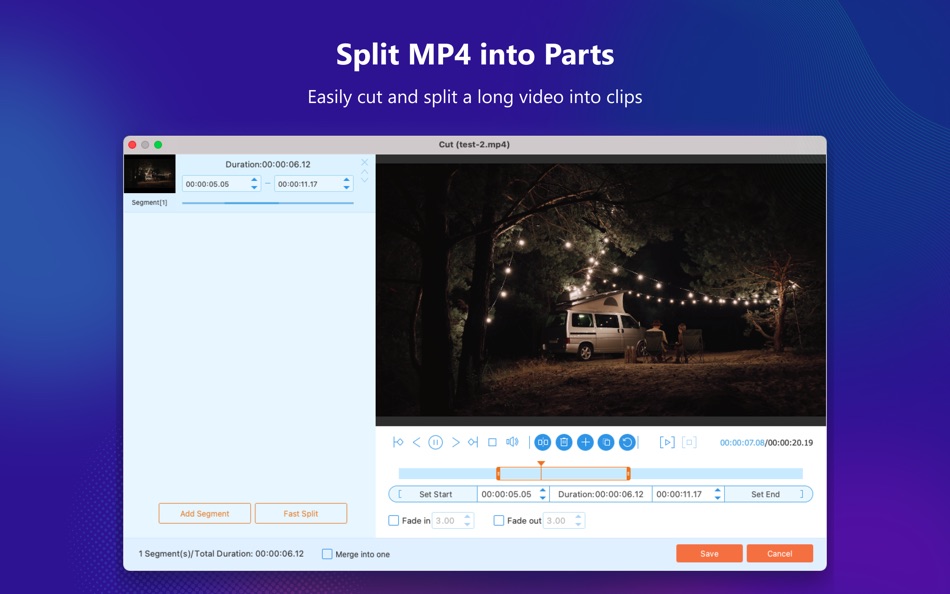Play the selected segment in brackets
Screen dimensions: 950x594
(666, 442)
